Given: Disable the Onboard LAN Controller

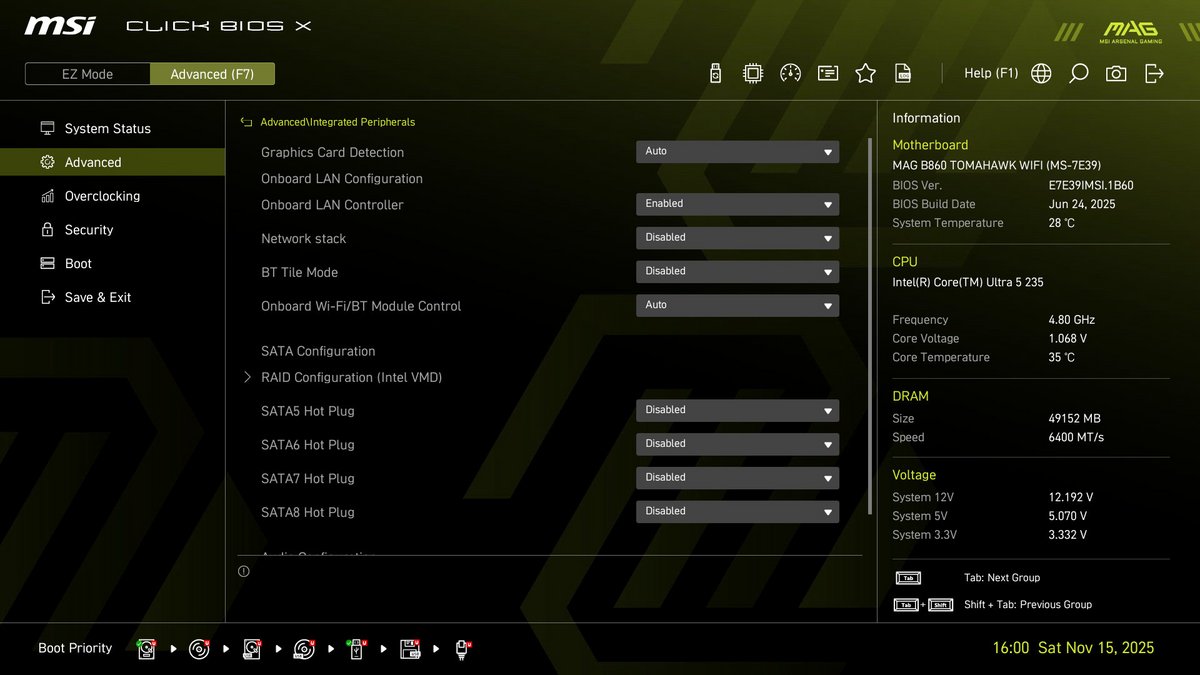Looking at the screenshot, I should pos(737,204).
